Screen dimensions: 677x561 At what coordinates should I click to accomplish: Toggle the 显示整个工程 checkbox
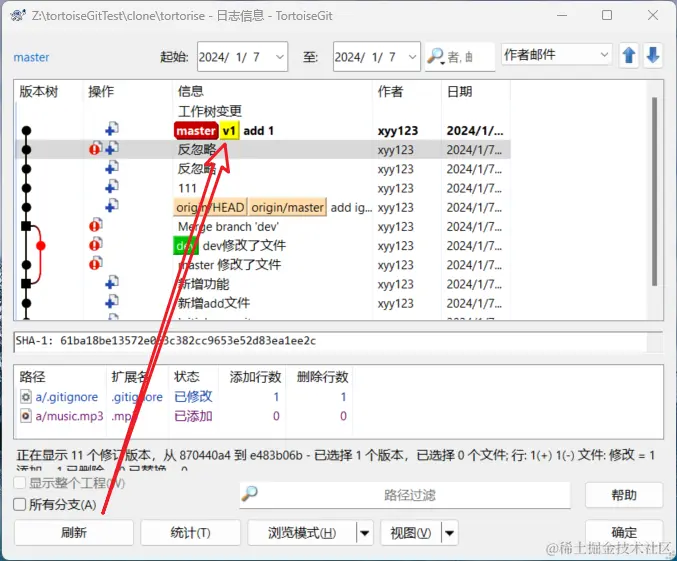pyautogui.click(x=19, y=483)
